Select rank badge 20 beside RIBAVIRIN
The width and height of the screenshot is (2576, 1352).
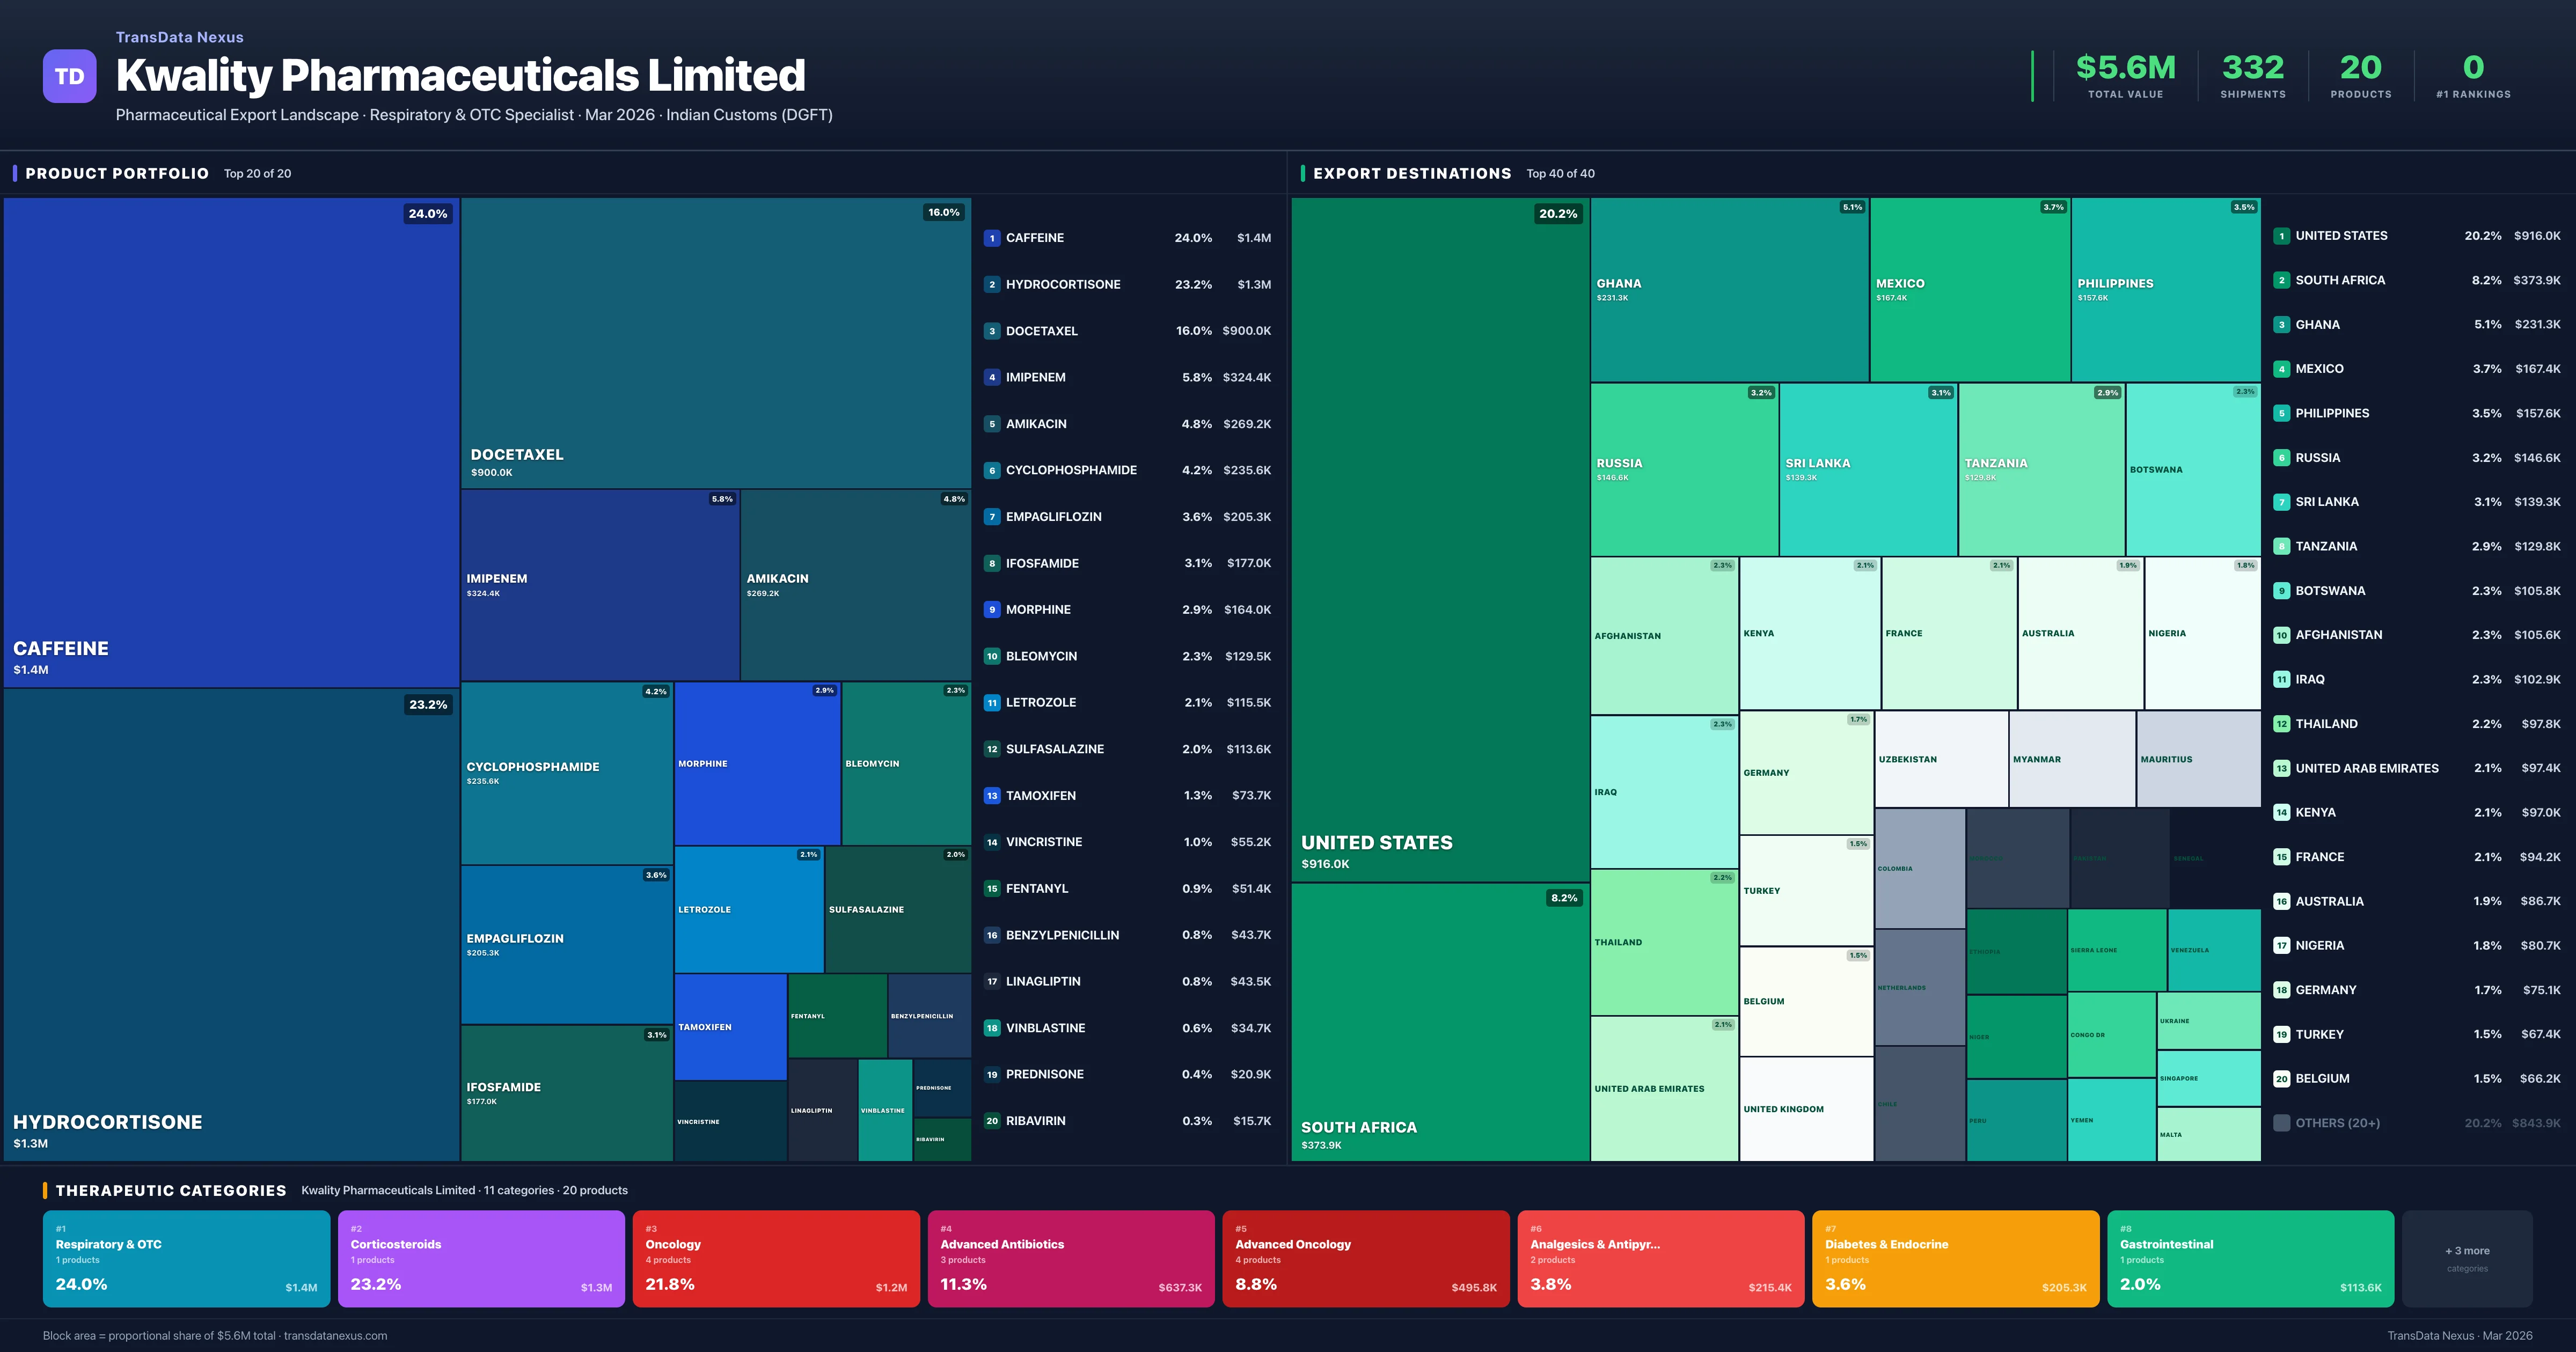coord(992,1121)
